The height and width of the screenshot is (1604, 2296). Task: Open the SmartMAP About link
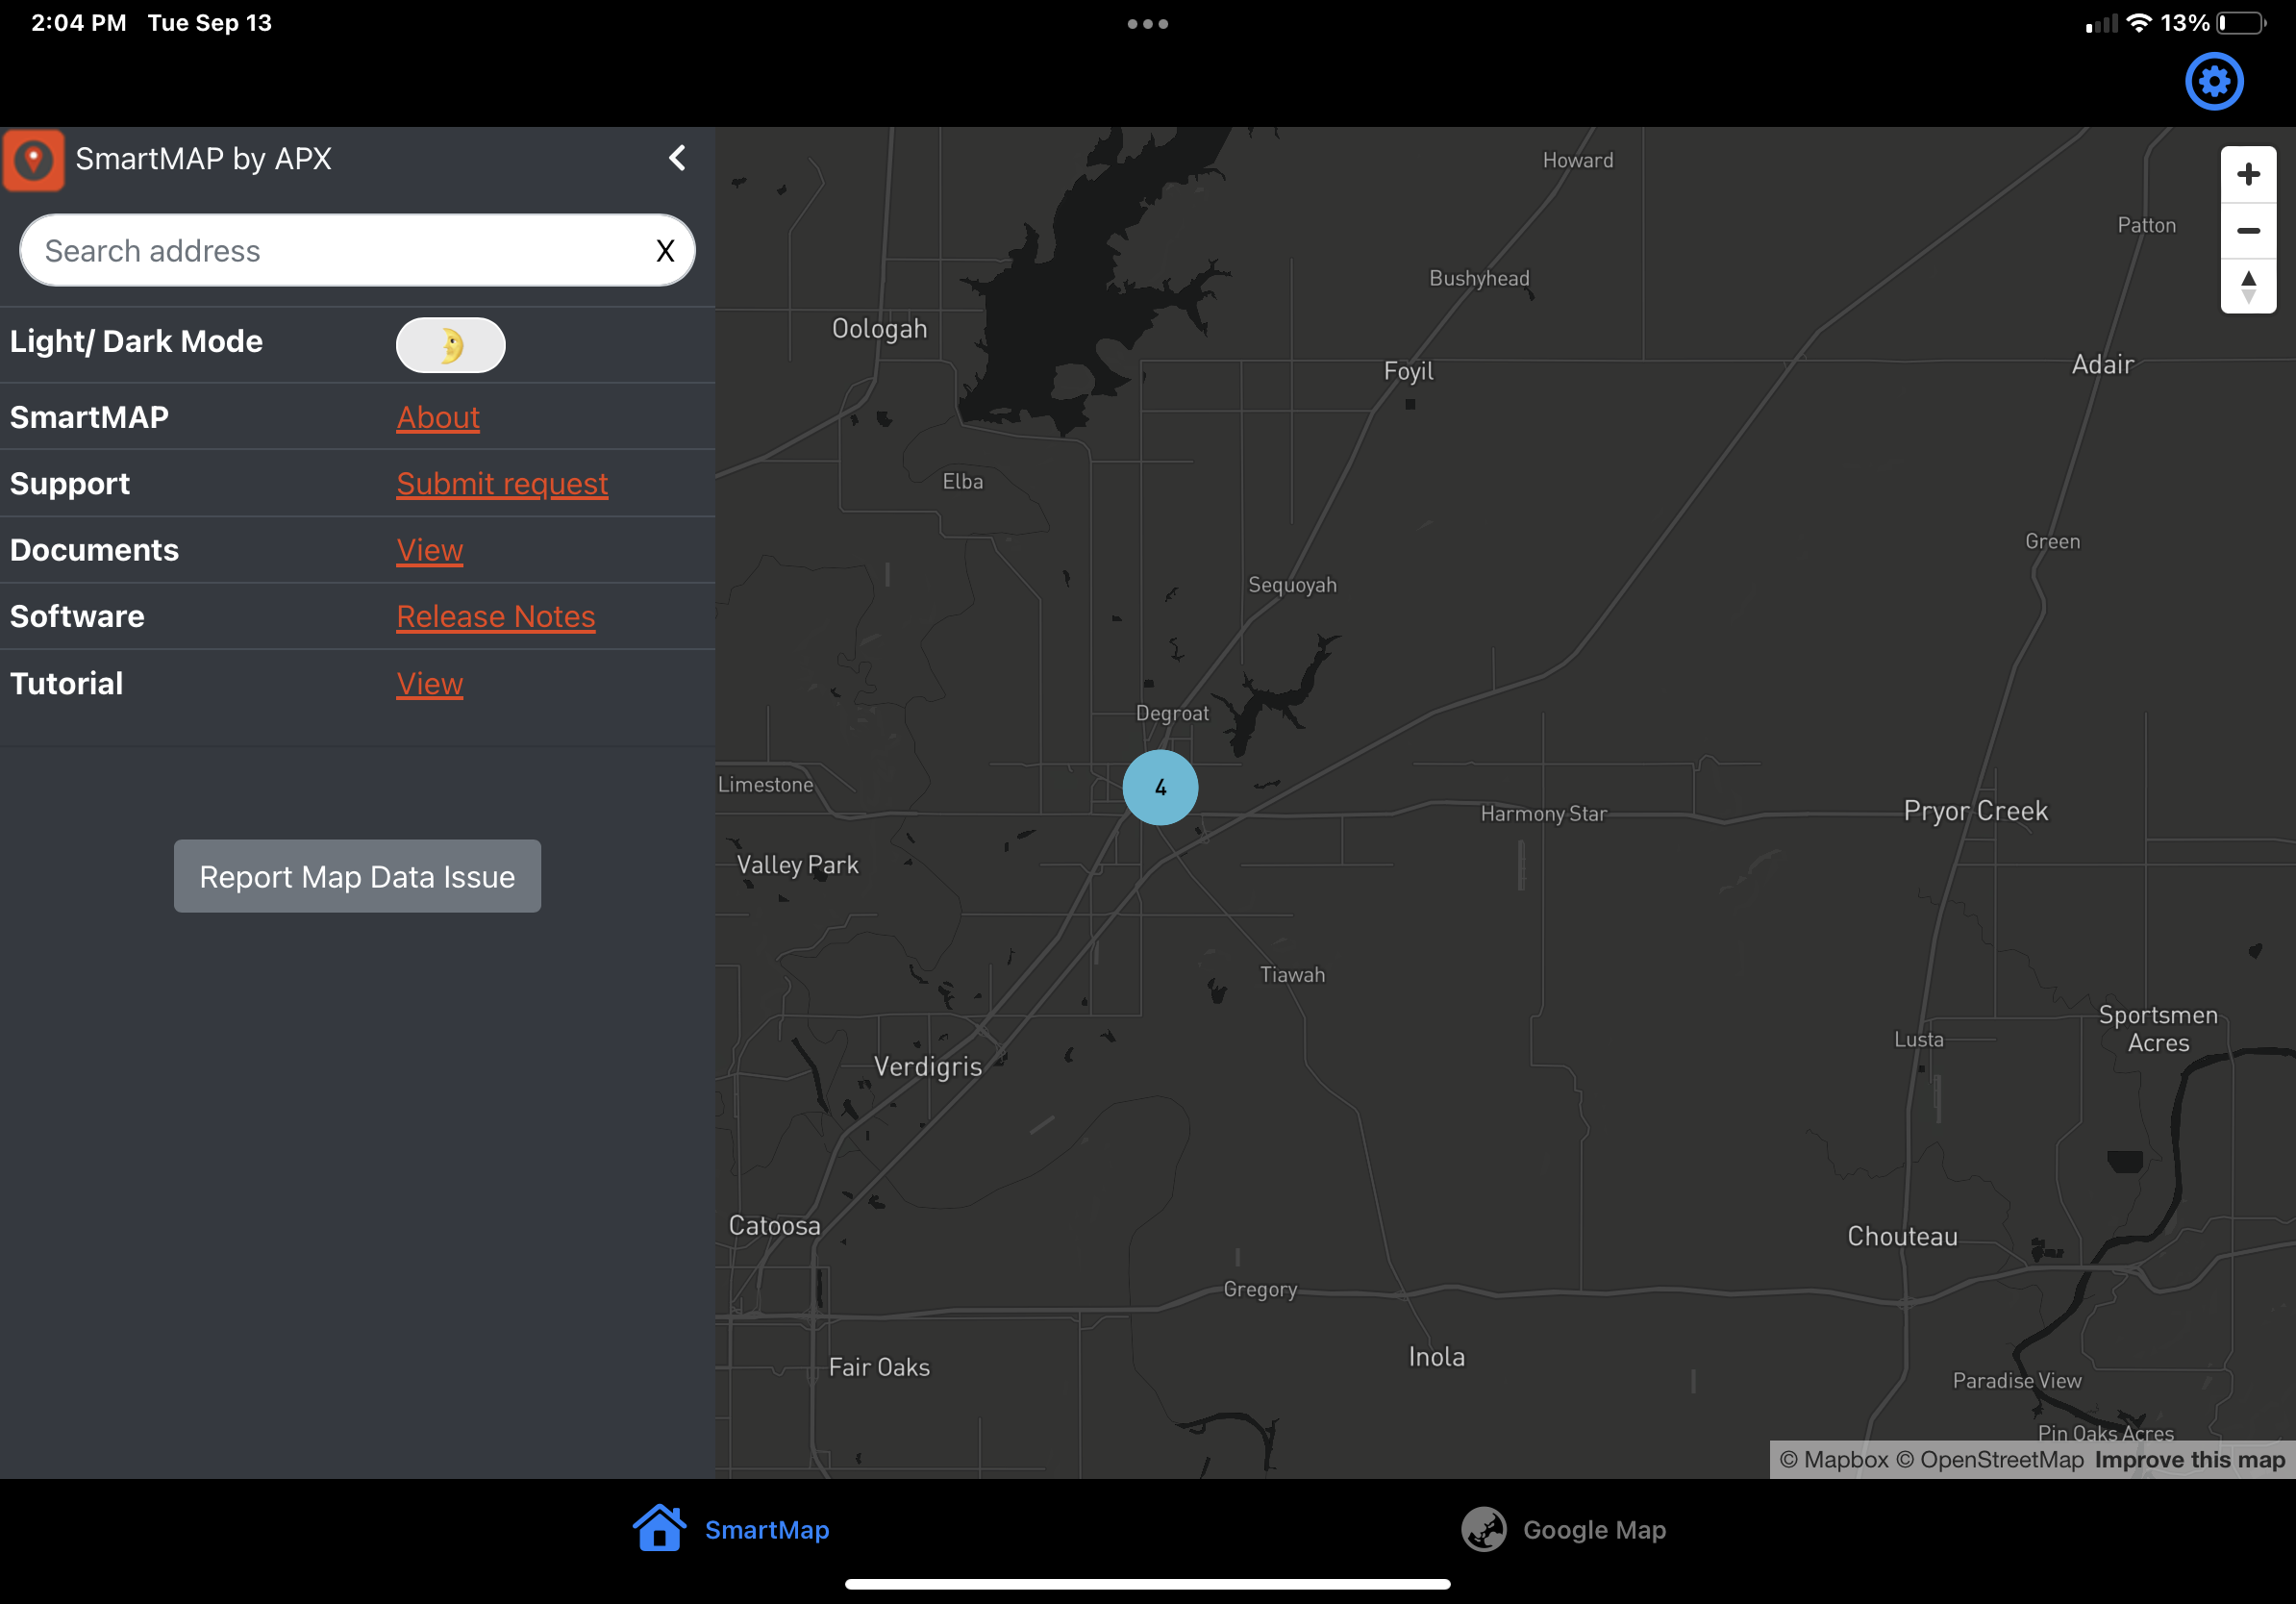pyautogui.click(x=438, y=417)
